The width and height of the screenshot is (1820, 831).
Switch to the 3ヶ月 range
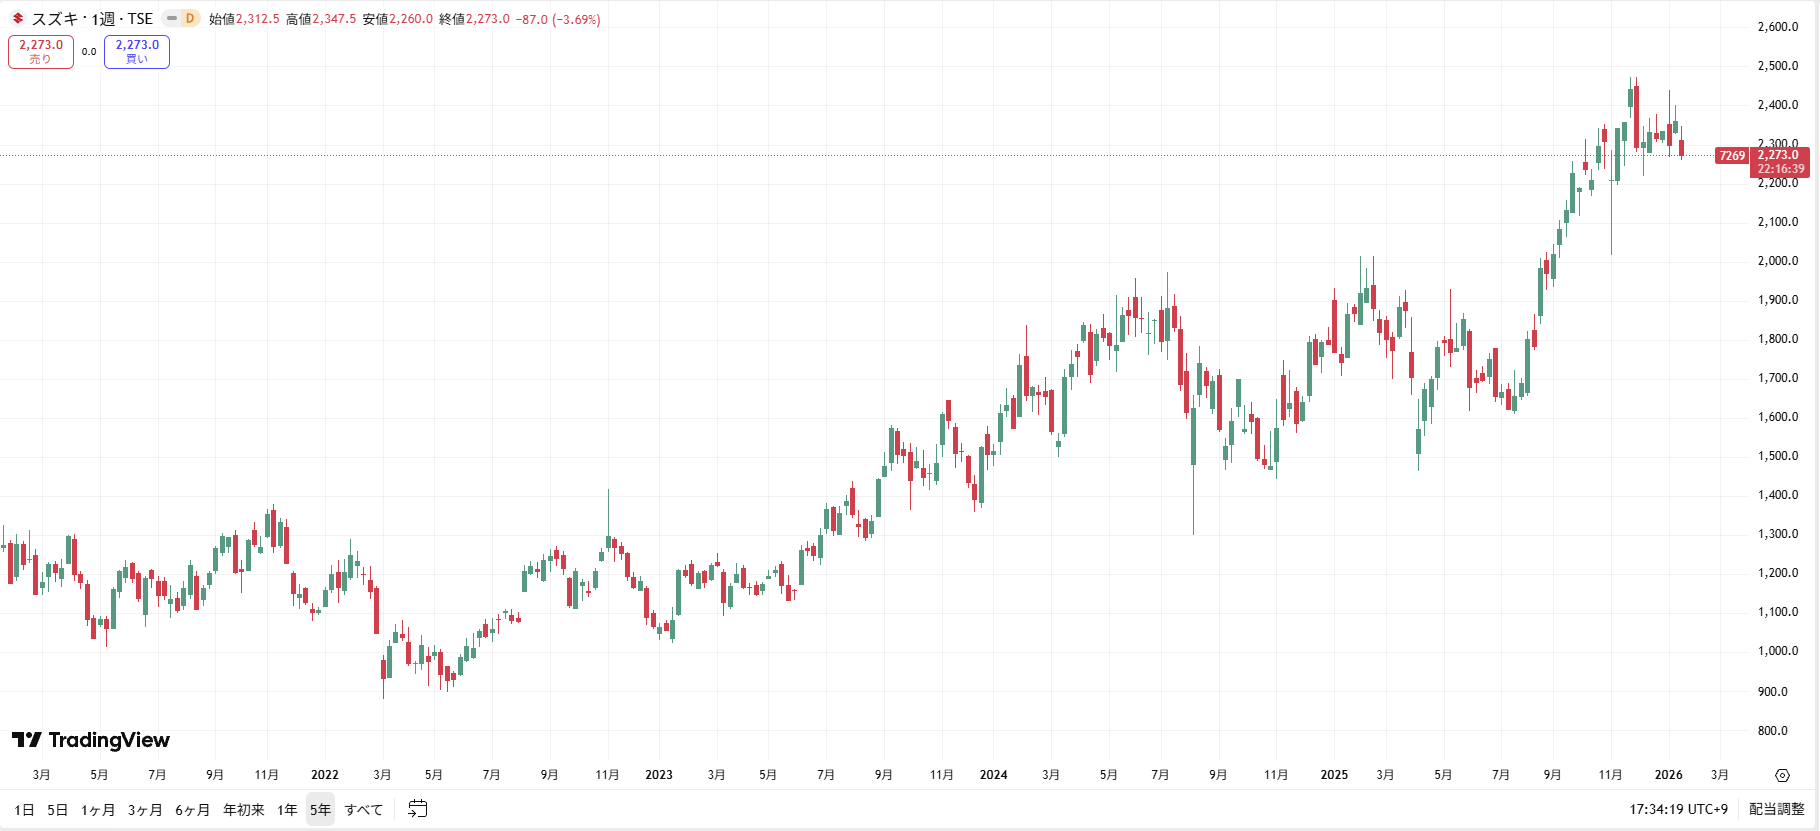(145, 810)
